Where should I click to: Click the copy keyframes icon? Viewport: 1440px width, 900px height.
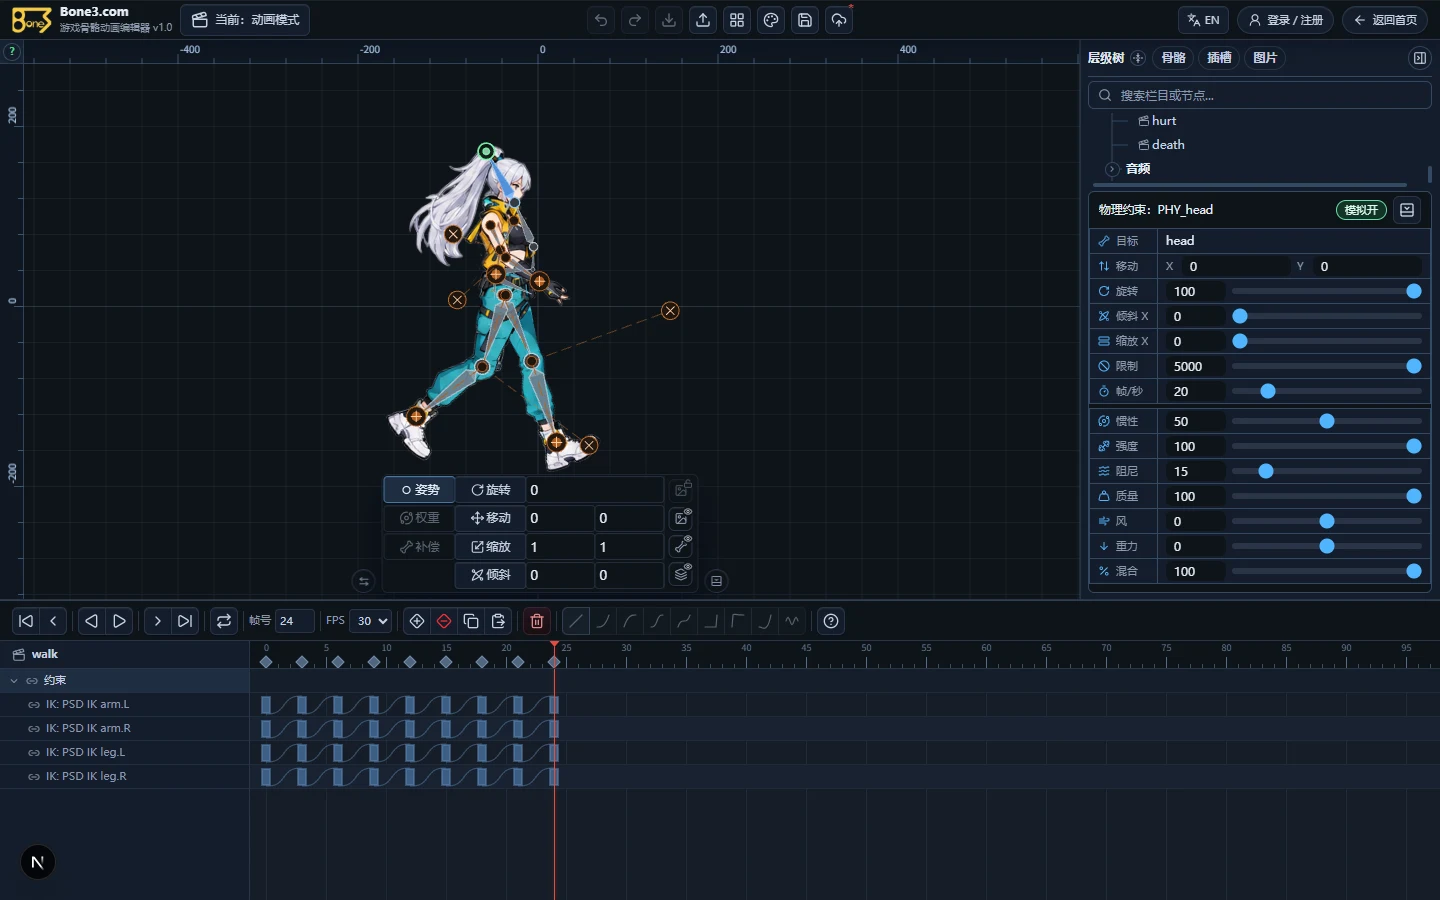point(471,621)
